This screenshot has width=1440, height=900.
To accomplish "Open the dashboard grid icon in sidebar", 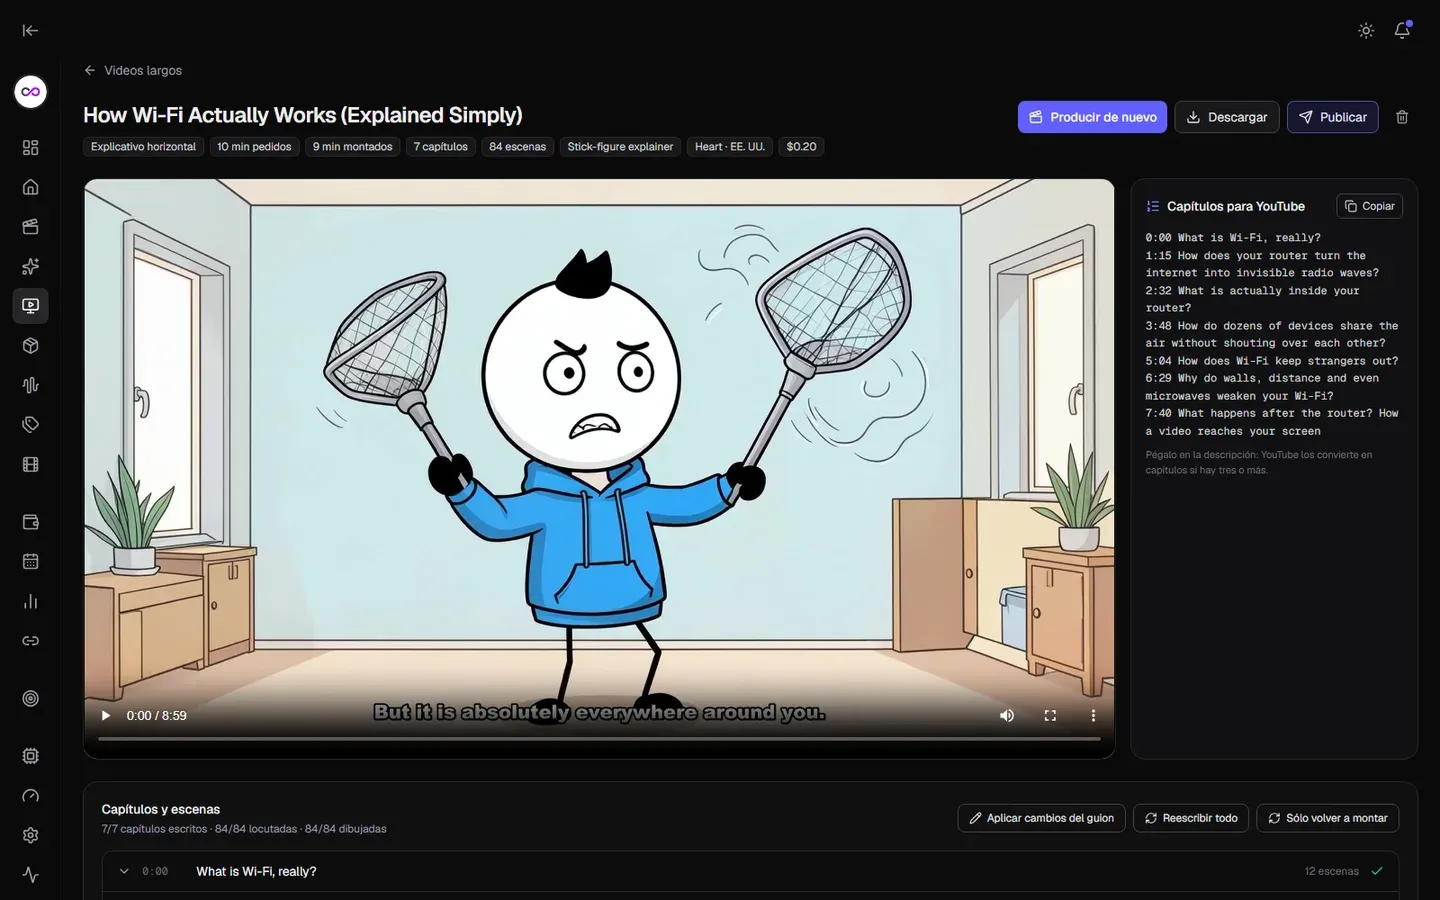I will (31, 148).
